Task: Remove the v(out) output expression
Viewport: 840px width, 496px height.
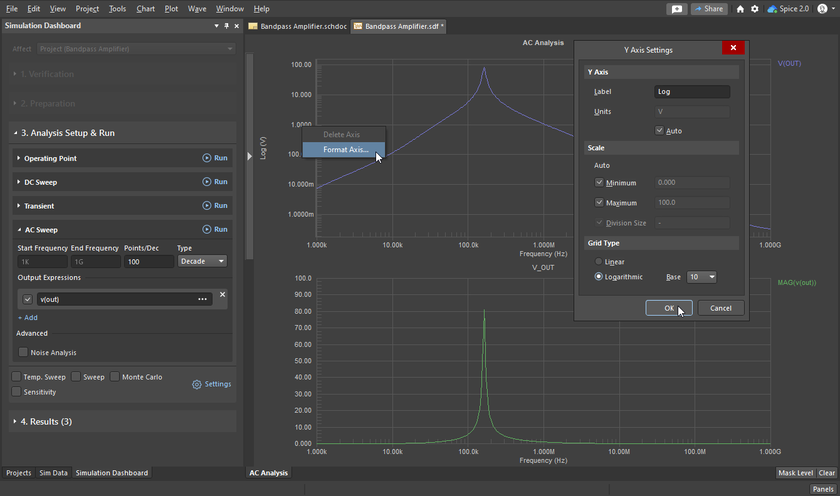Action: (223, 294)
